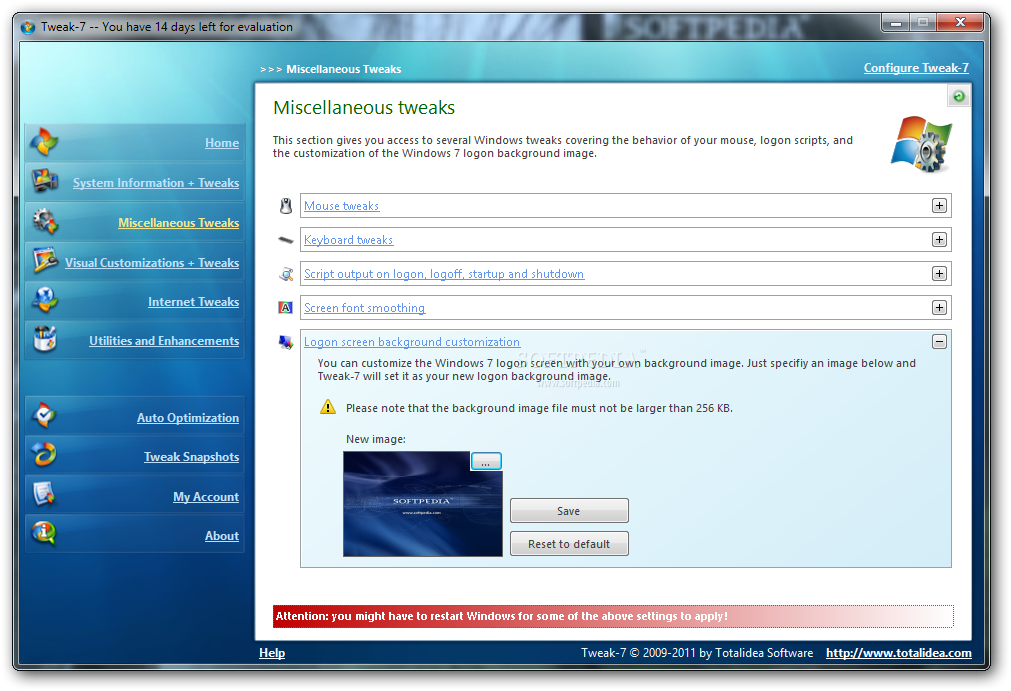Screen dimensions: 1011x691
Task: Click the Mouse tweaks link
Action: 342,206
